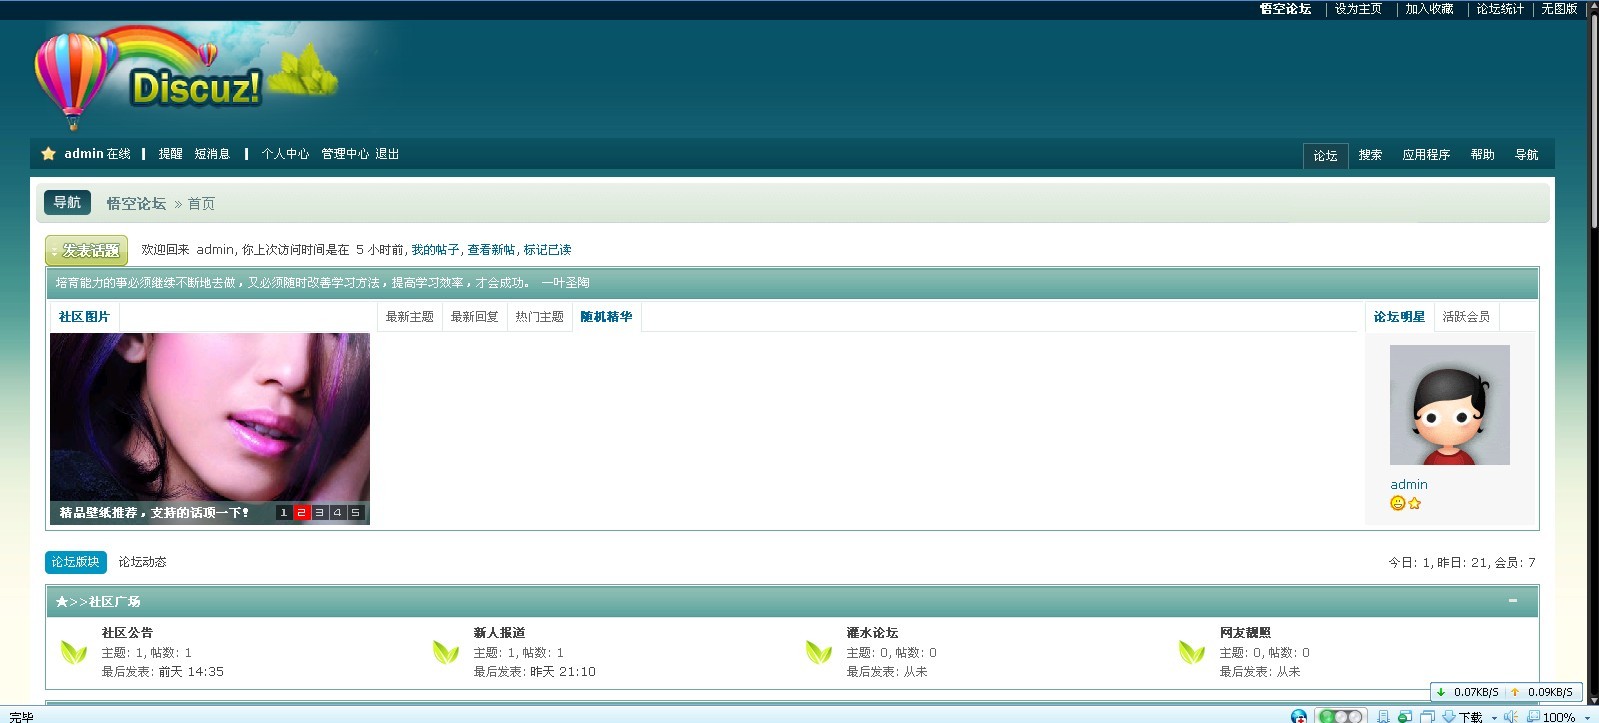Switch to the 论坛动态 tab
Image resolution: width=1599 pixels, height=723 pixels.
pos(142,562)
